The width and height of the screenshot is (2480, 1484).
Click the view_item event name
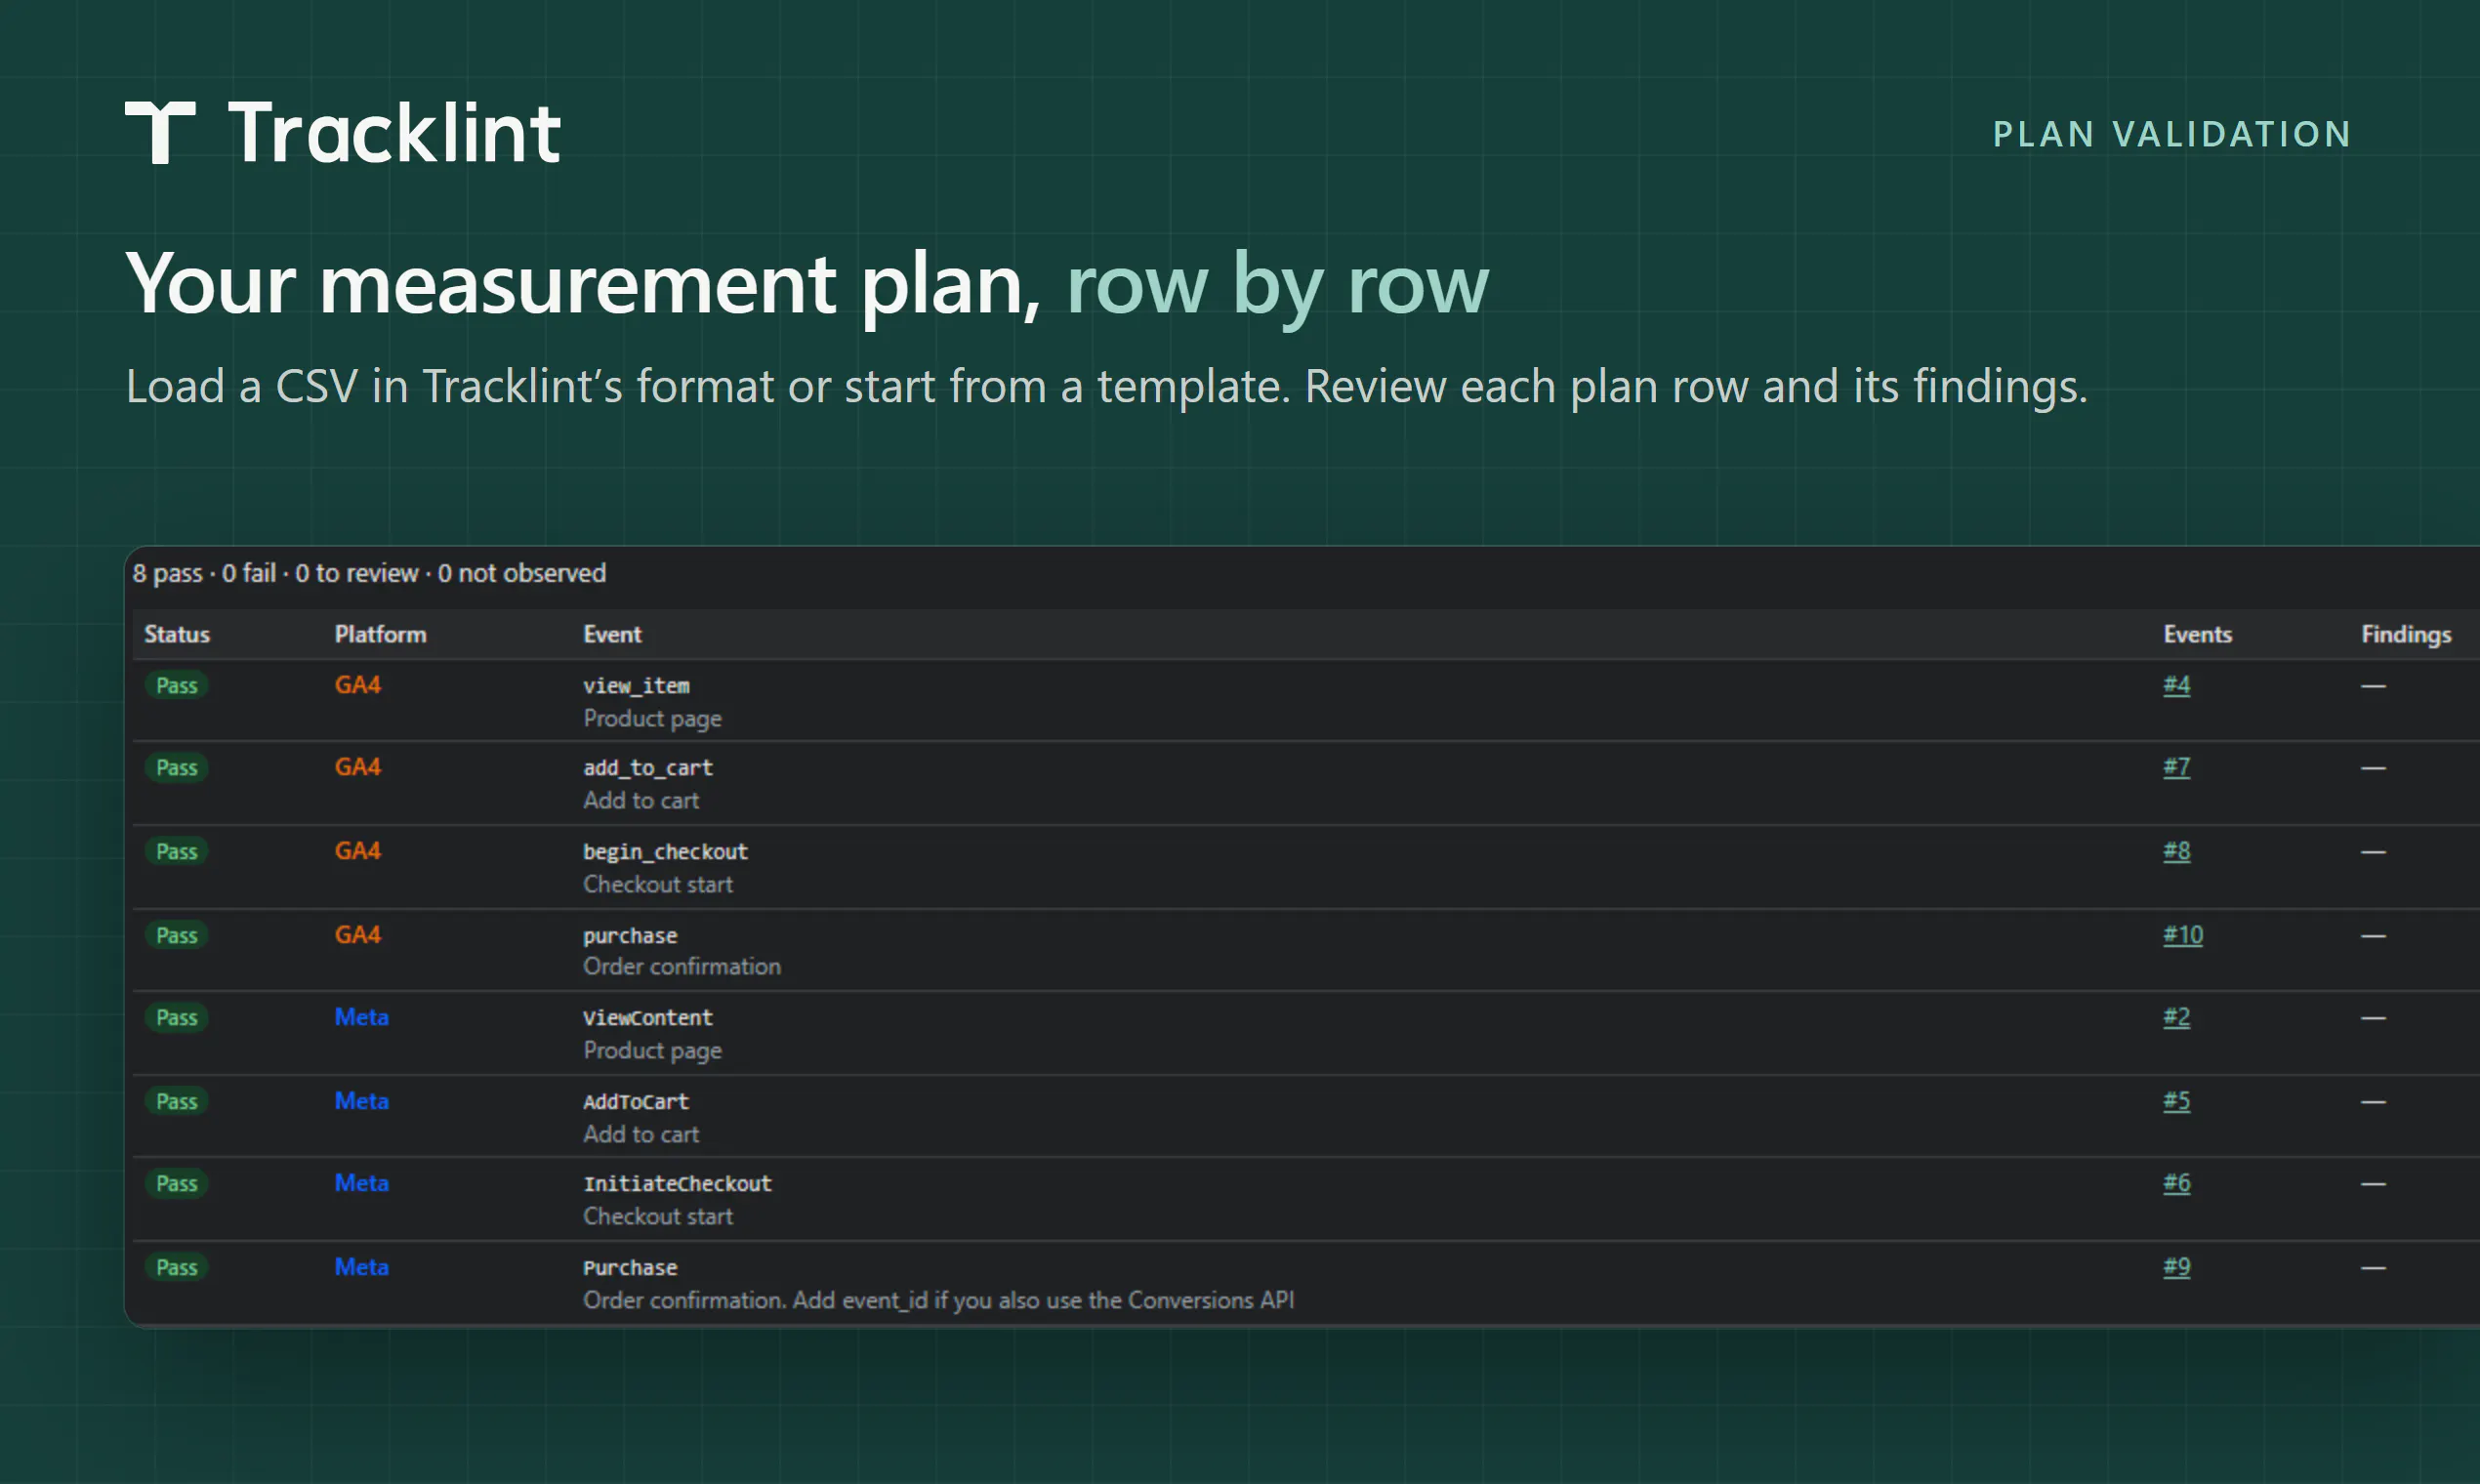pos(636,686)
